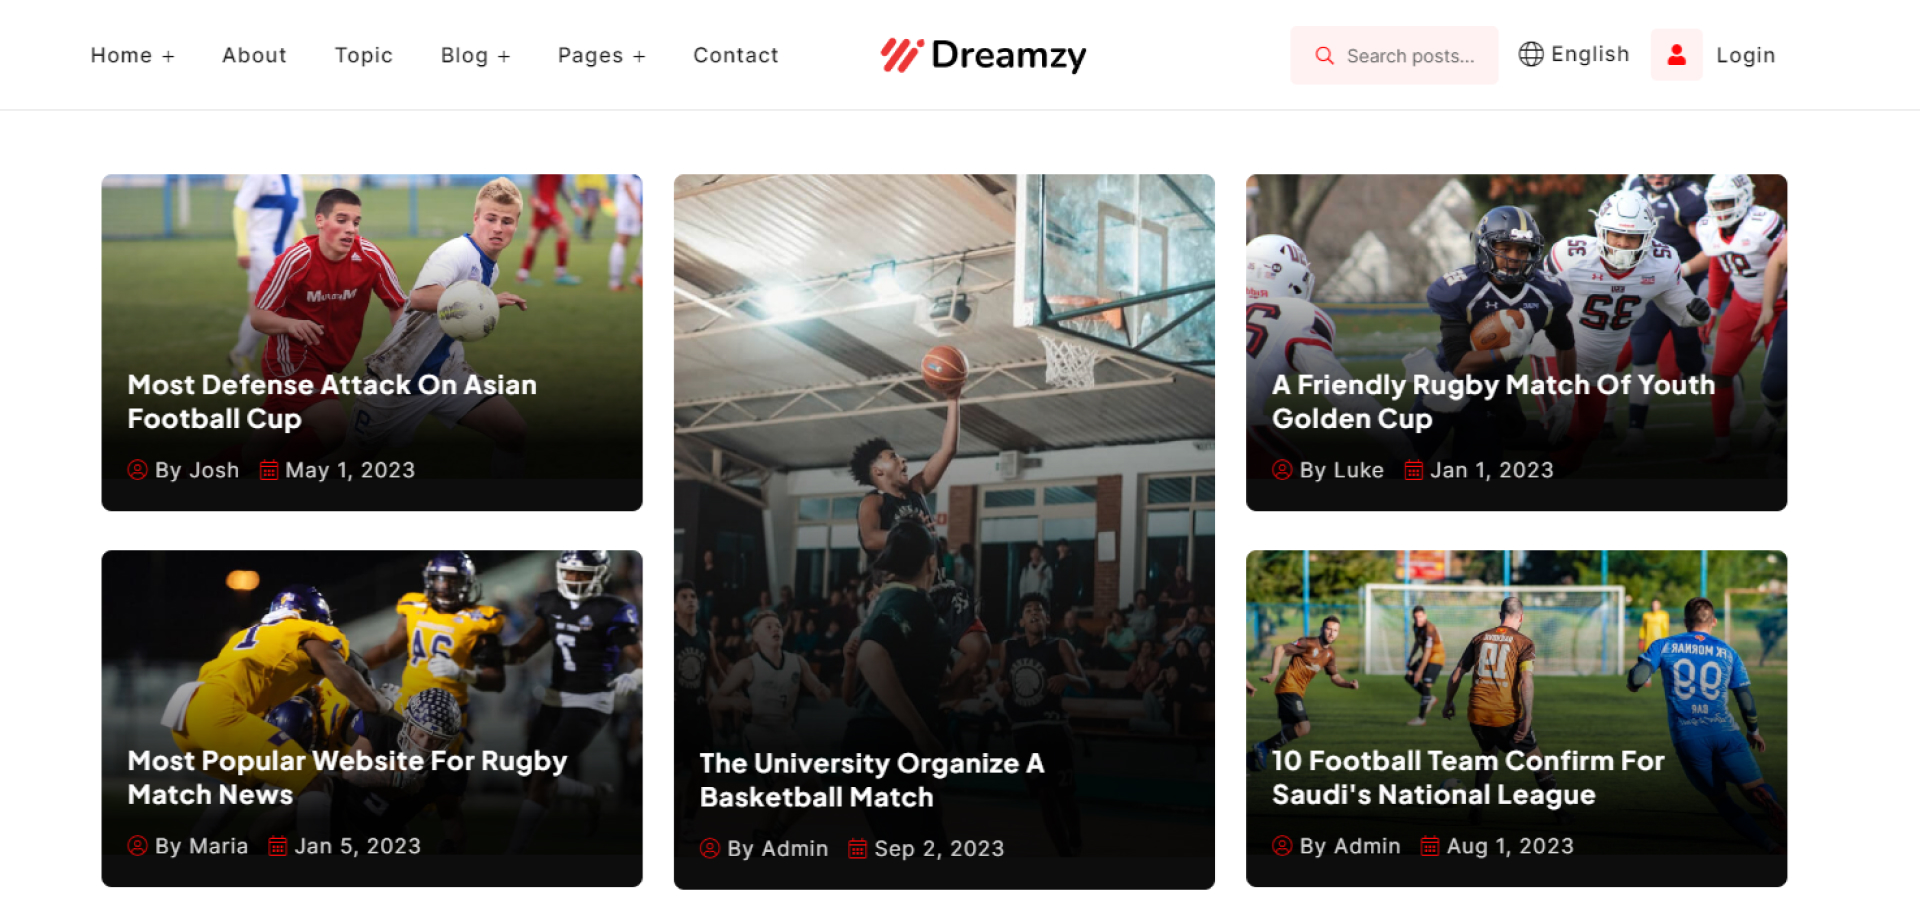Click calendar icon next to May 1, 2023
The width and height of the screenshot is (1920, 900).
268,470
